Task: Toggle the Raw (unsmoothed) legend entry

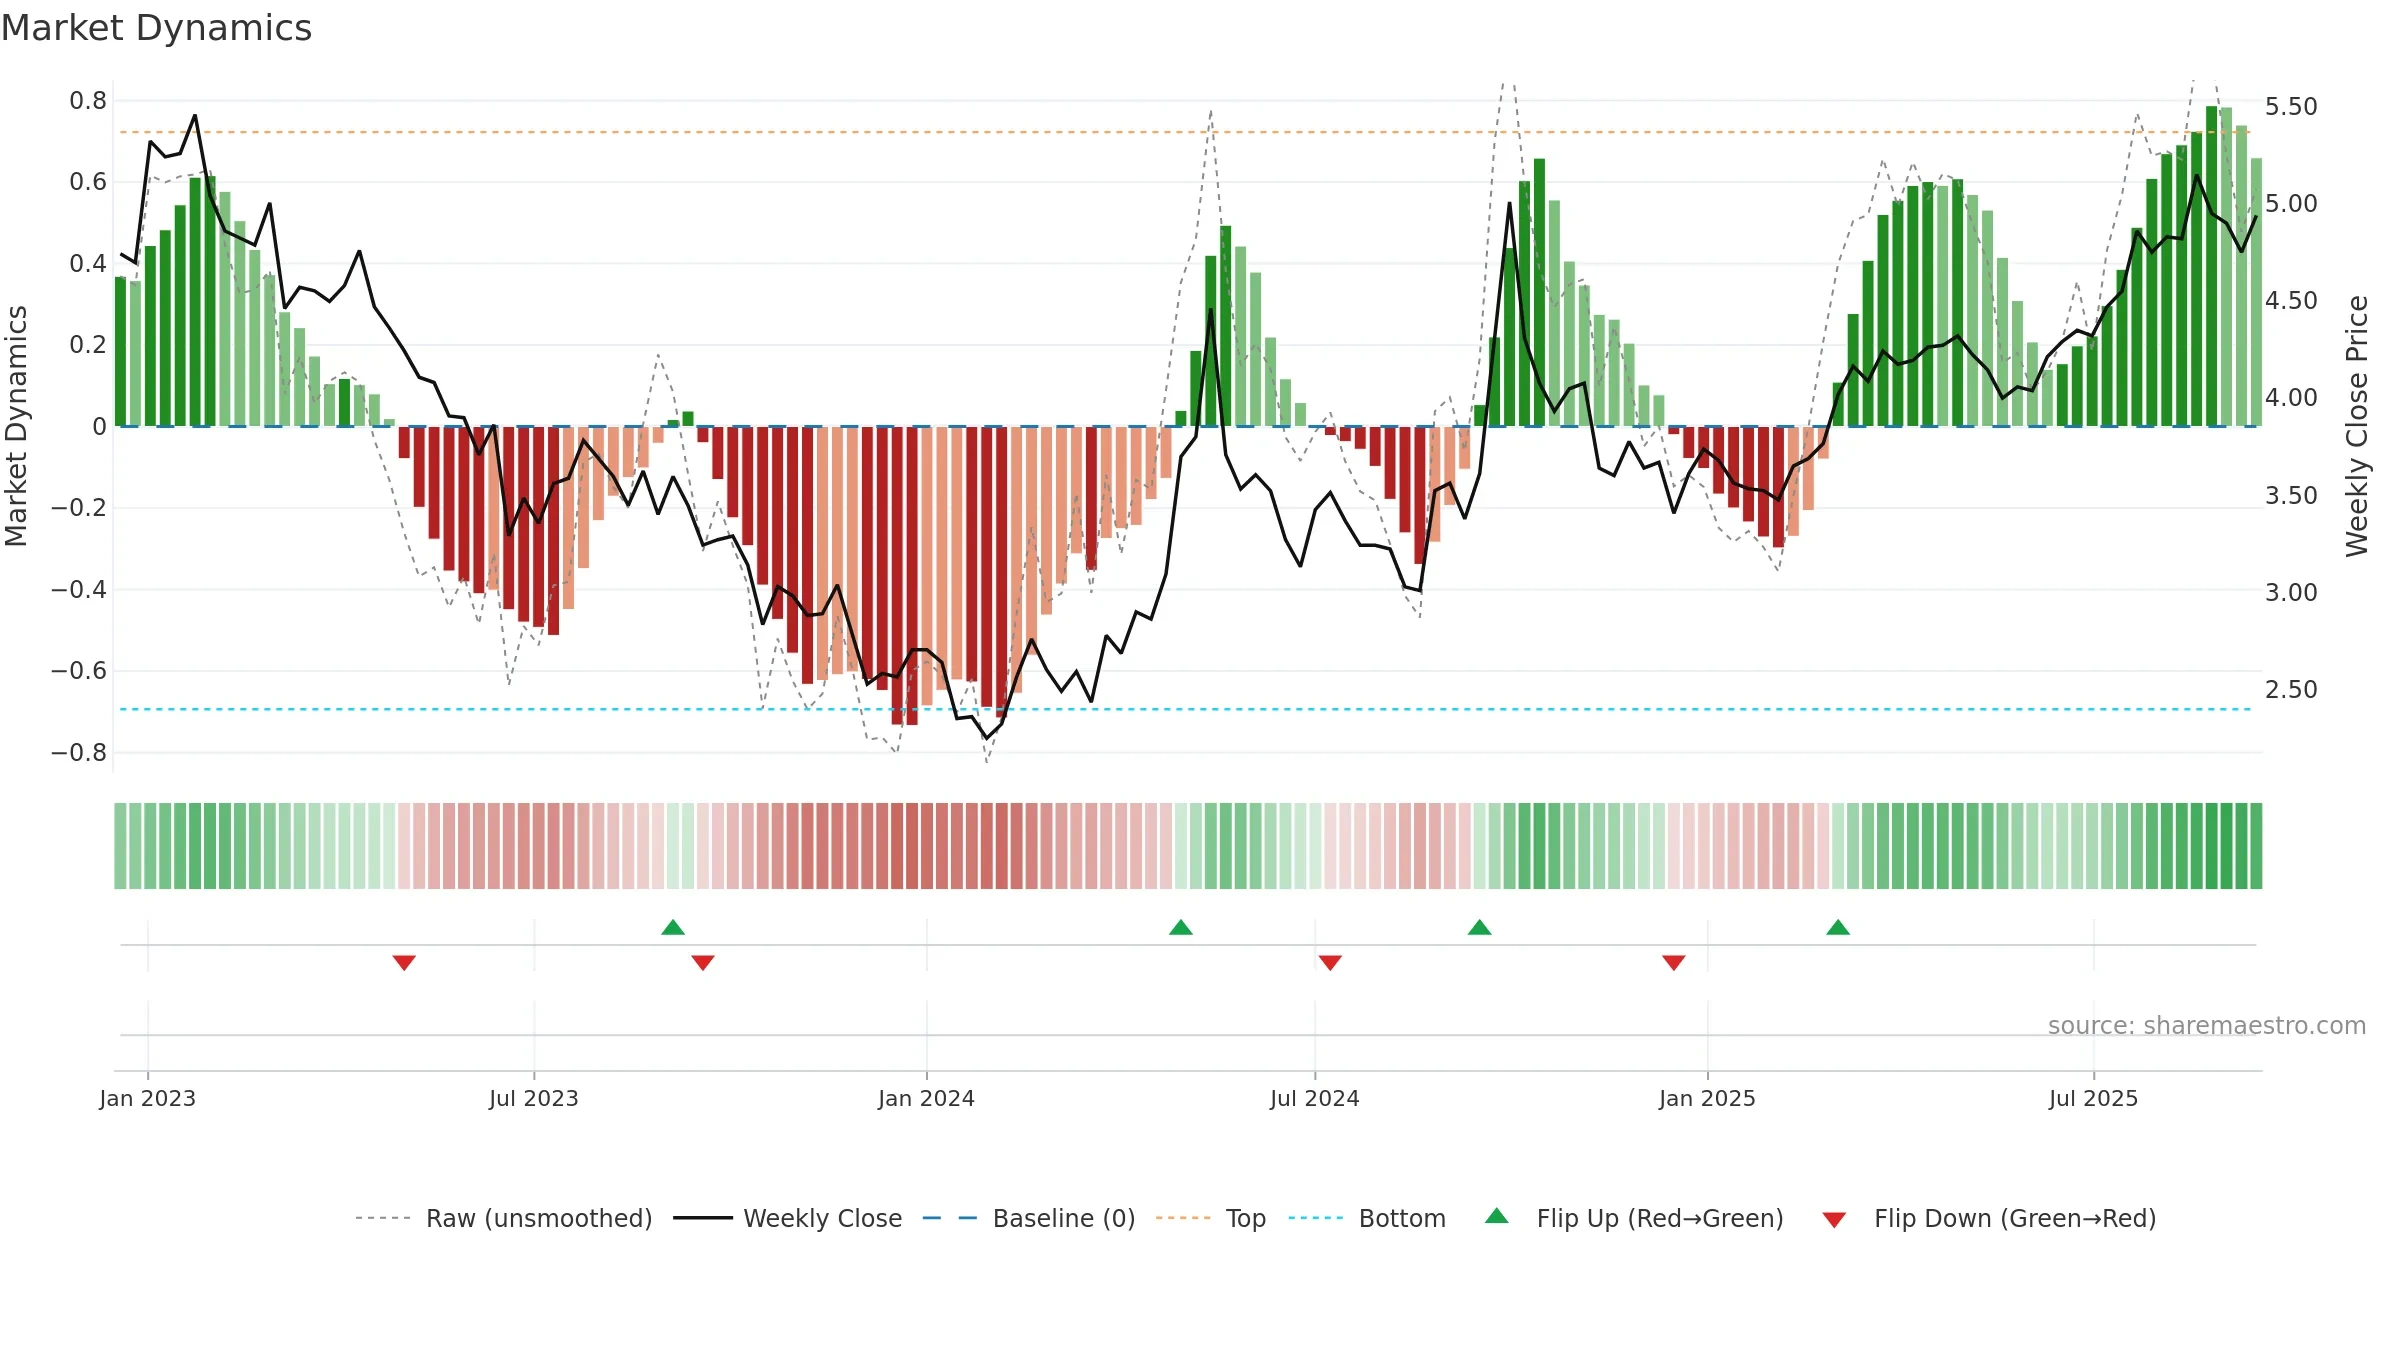Action: point(503,1218)
